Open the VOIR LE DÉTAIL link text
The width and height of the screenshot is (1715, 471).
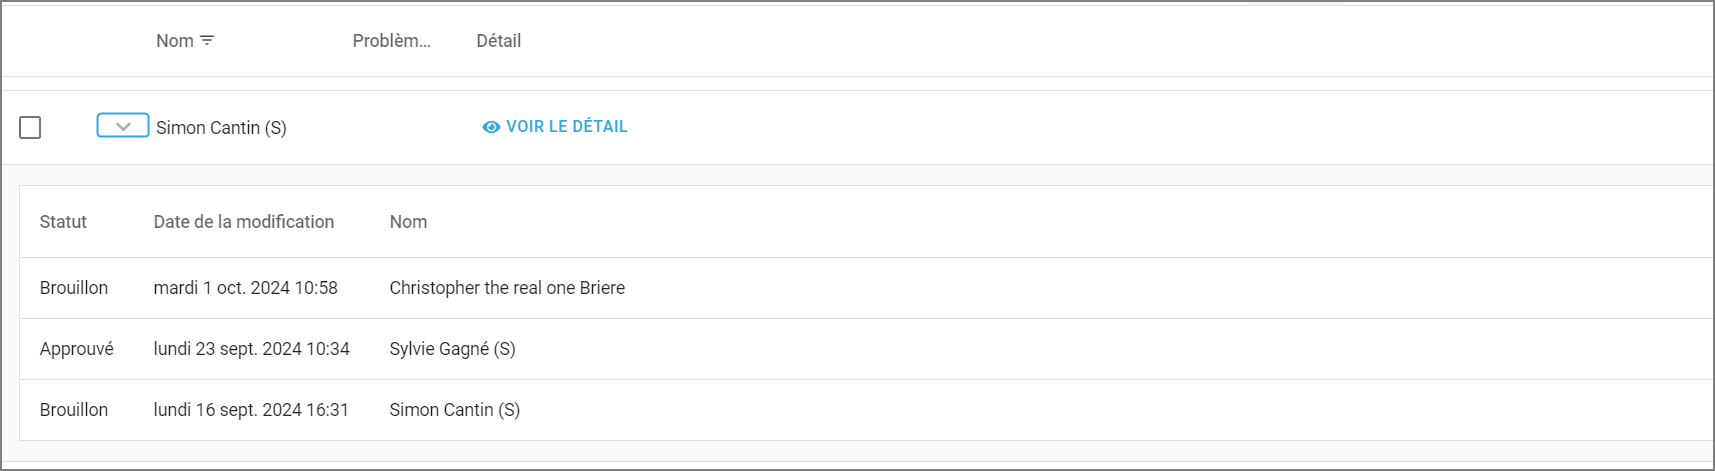tap(566, 127)
